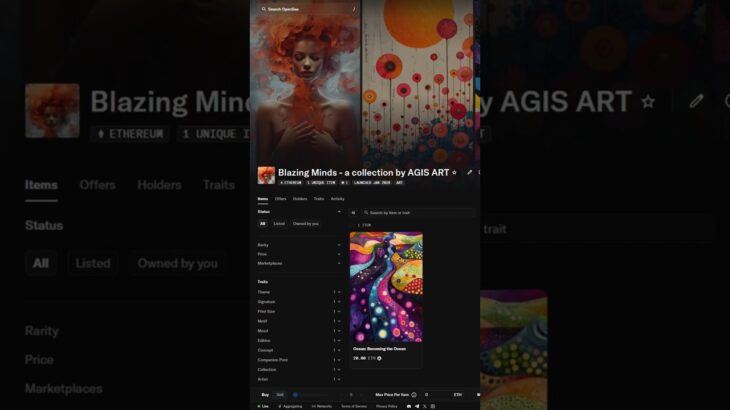Click the large blurred collection avatar in background
The image size is (730, 410).
[52, 111]
